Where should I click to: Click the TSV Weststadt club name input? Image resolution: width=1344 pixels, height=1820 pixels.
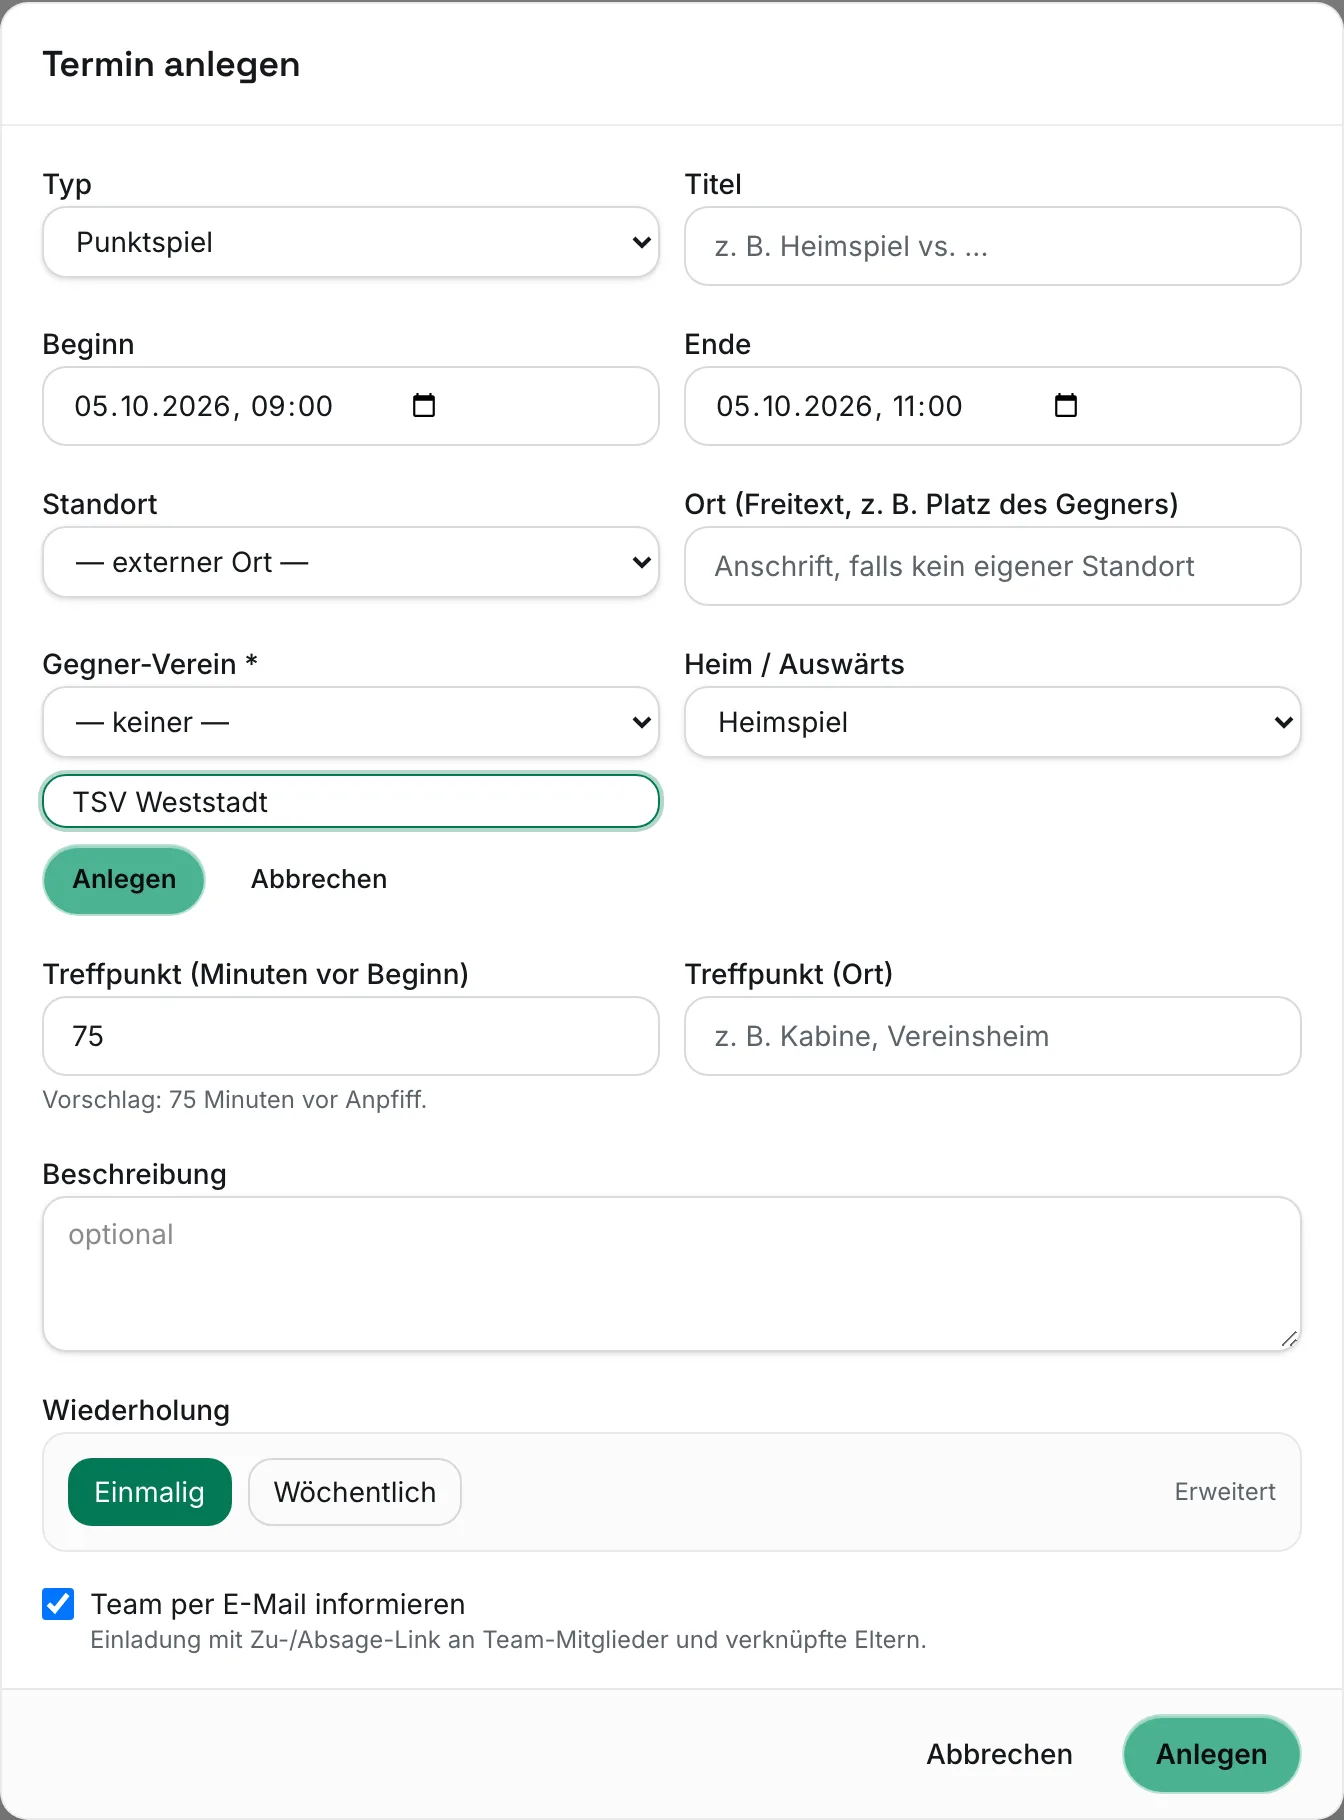pyautogui.click(x=351, y=802)
